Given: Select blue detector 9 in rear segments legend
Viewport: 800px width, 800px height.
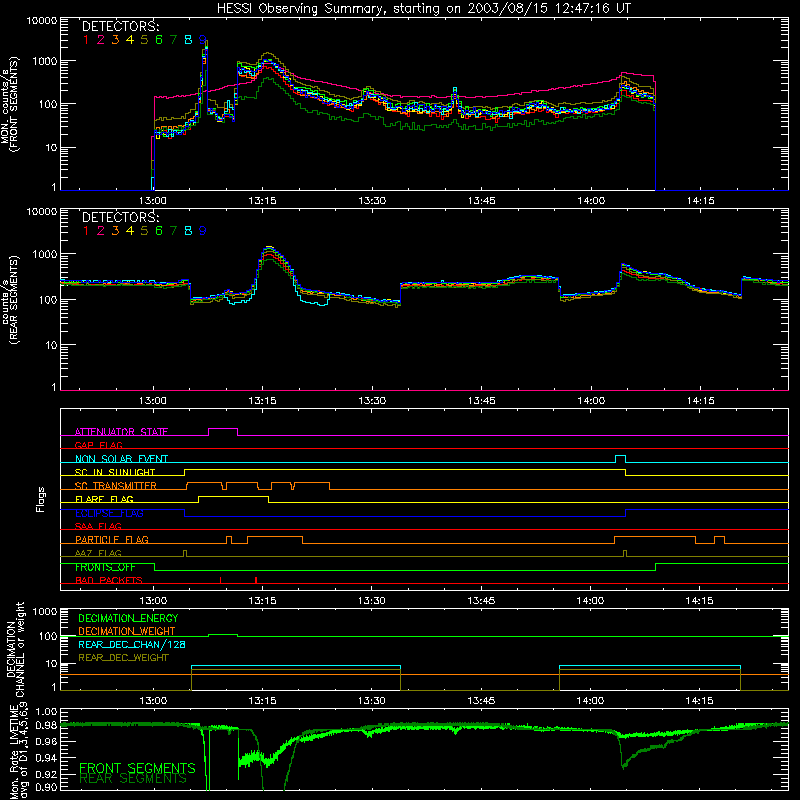Looking at the screenshot, I should tap(203, 231).
